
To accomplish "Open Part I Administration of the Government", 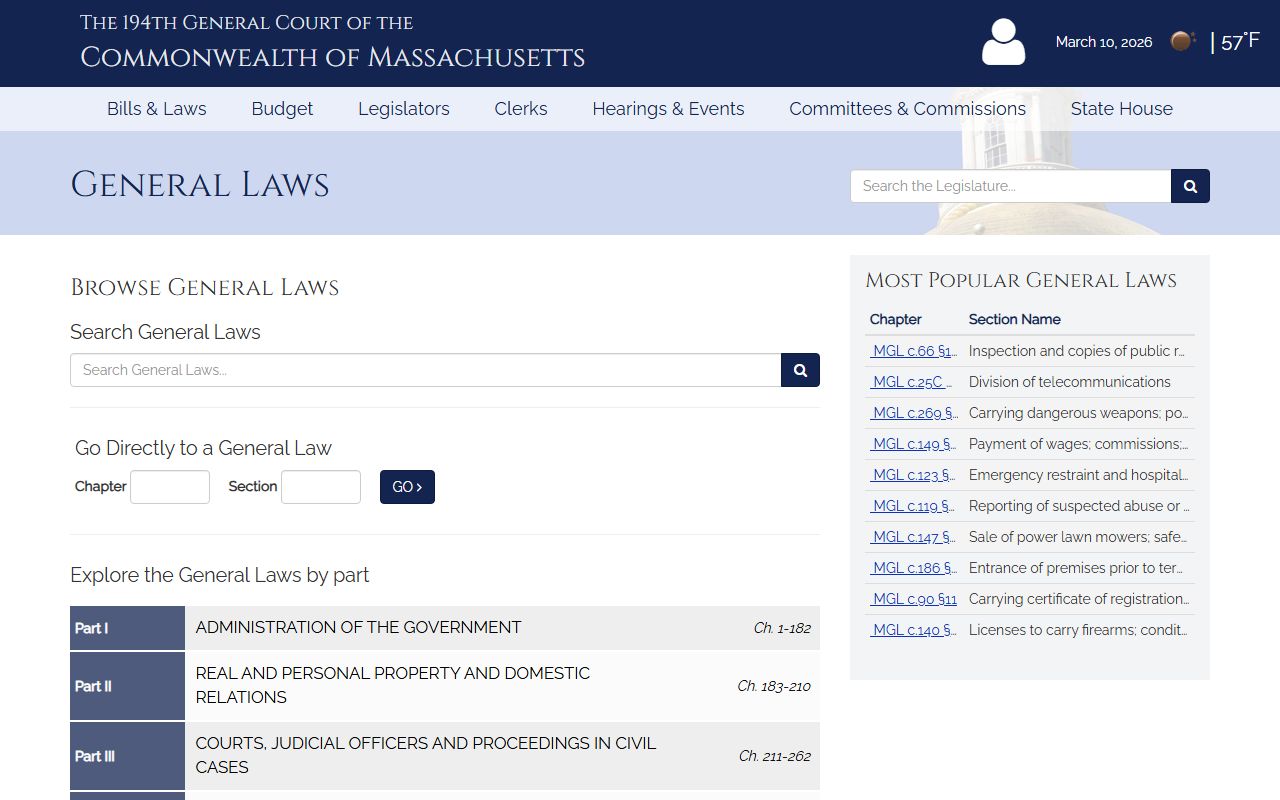I will pos(445,628).
